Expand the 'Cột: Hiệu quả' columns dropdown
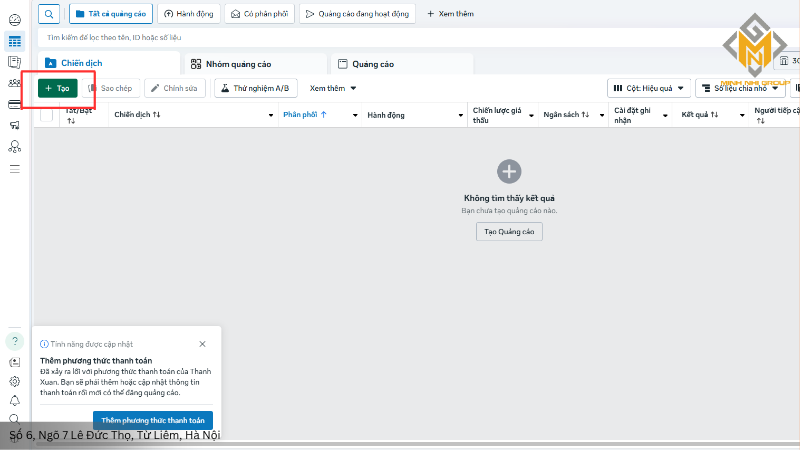The width and height of the screenshot is (800, 450). pos(648,88)
